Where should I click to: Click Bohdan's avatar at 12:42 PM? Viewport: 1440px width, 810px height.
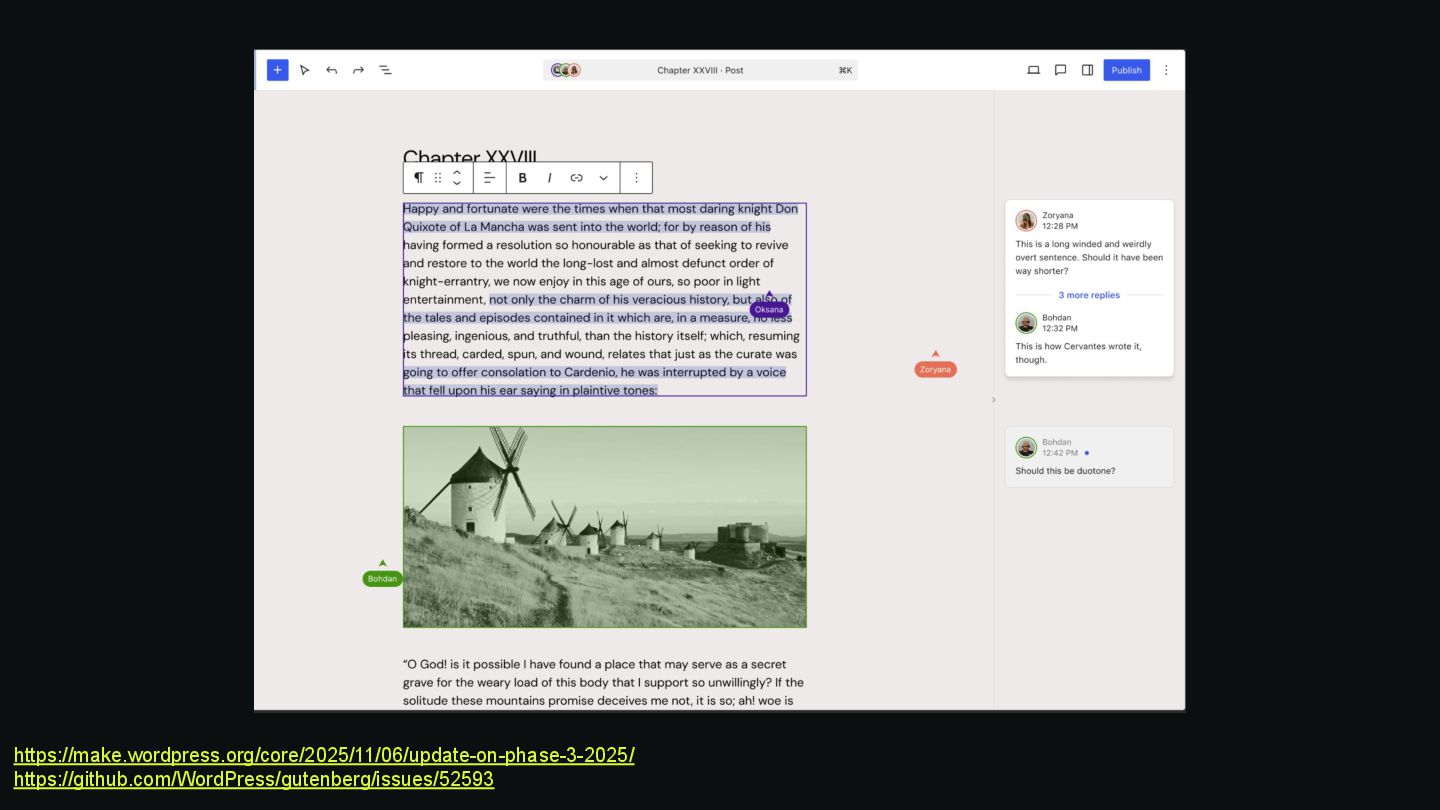pos(1026,447)
